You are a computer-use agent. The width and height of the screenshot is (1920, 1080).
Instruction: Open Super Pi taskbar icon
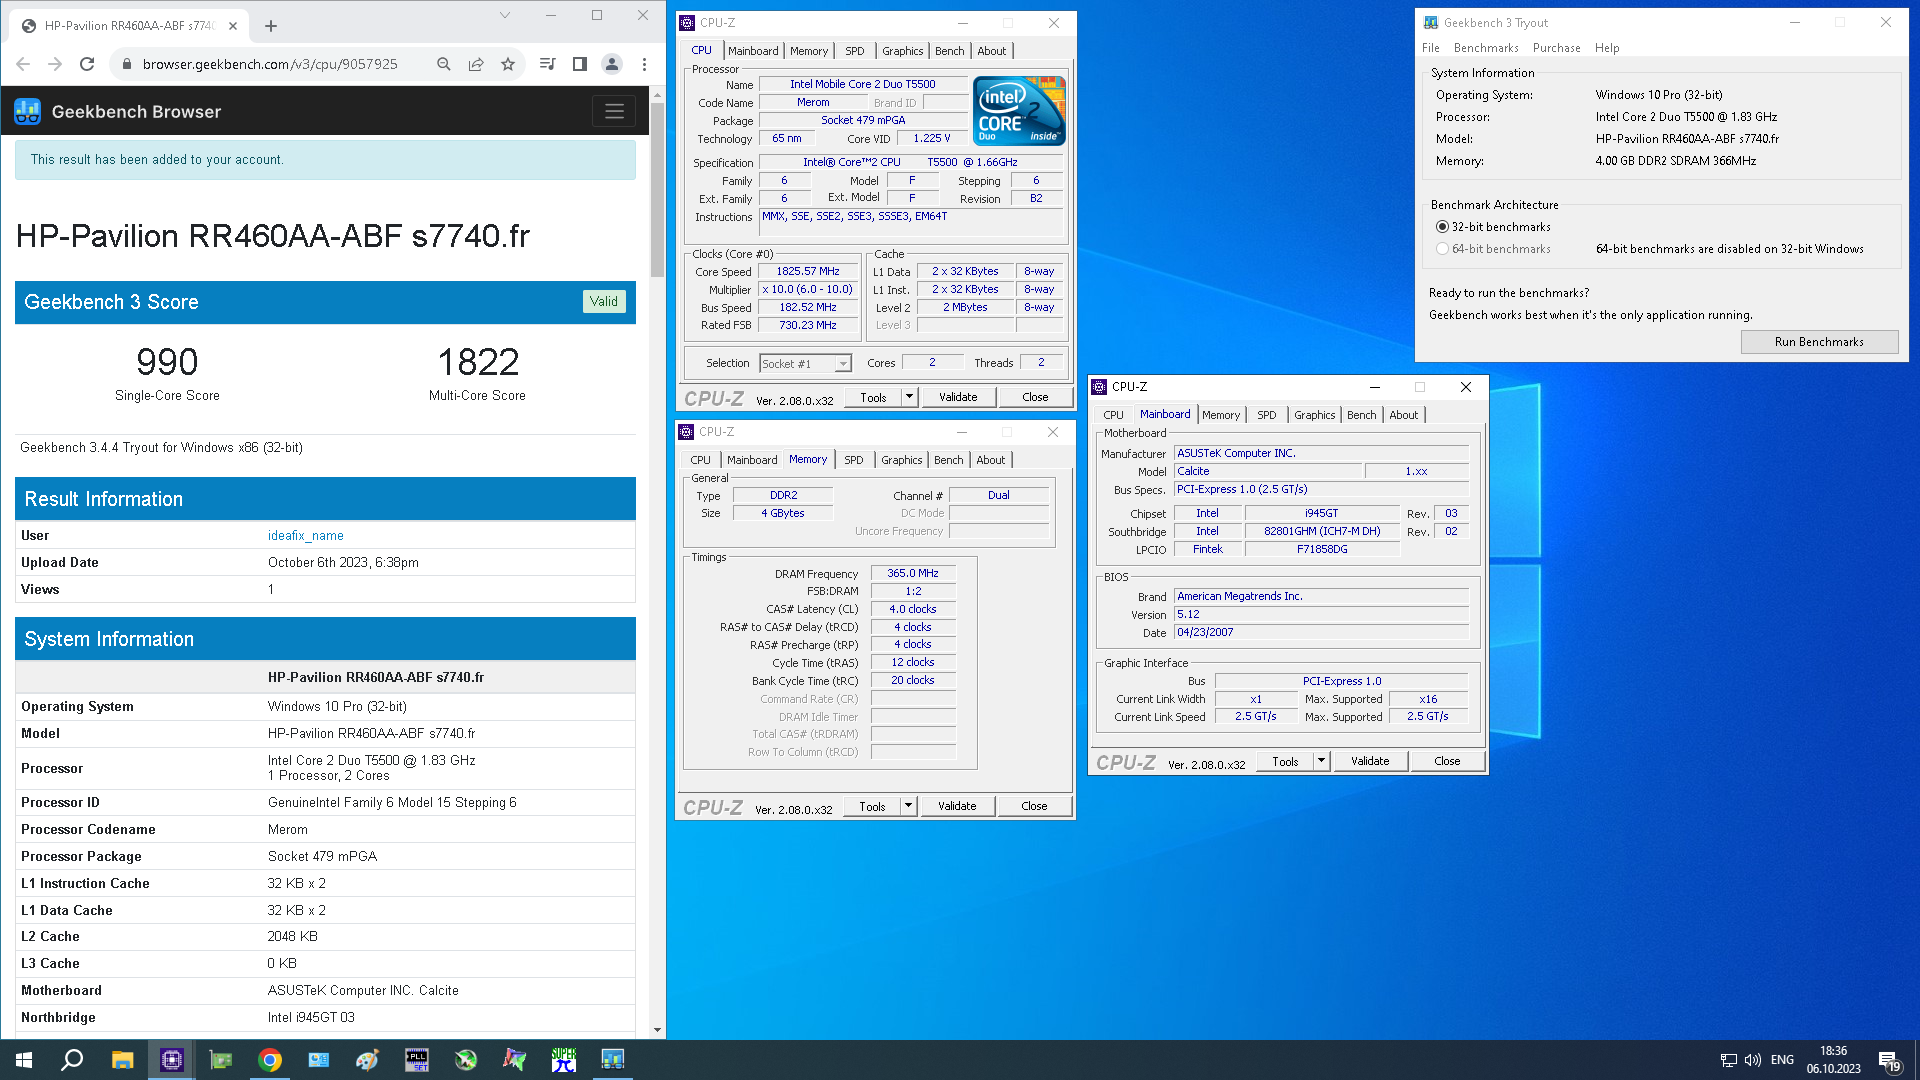tap(564, 1060)
